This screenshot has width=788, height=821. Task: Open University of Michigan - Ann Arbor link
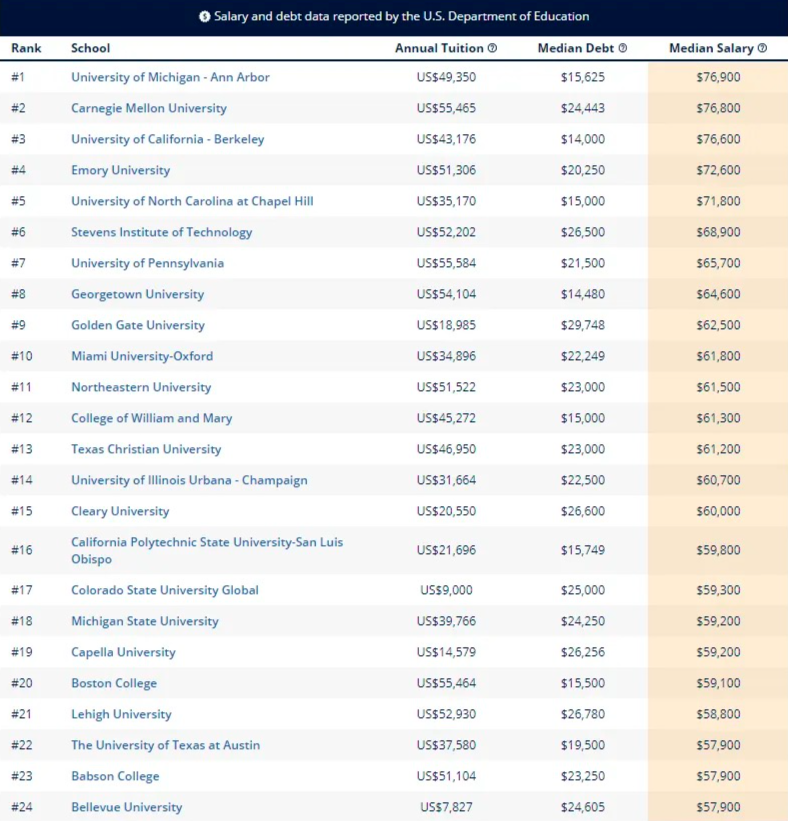tap(170, 77)
